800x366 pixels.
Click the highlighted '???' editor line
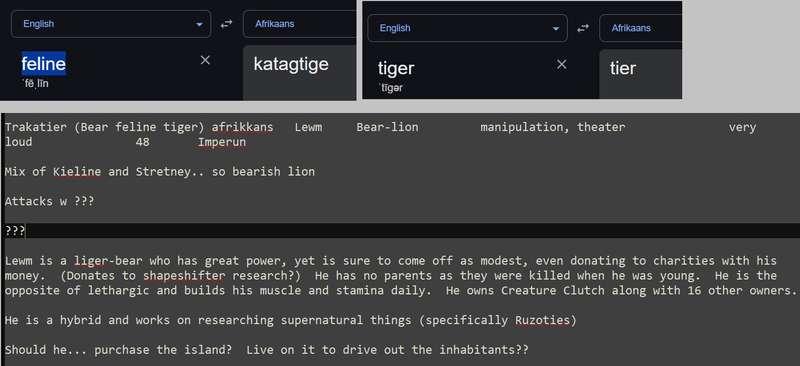coord(400,231)
